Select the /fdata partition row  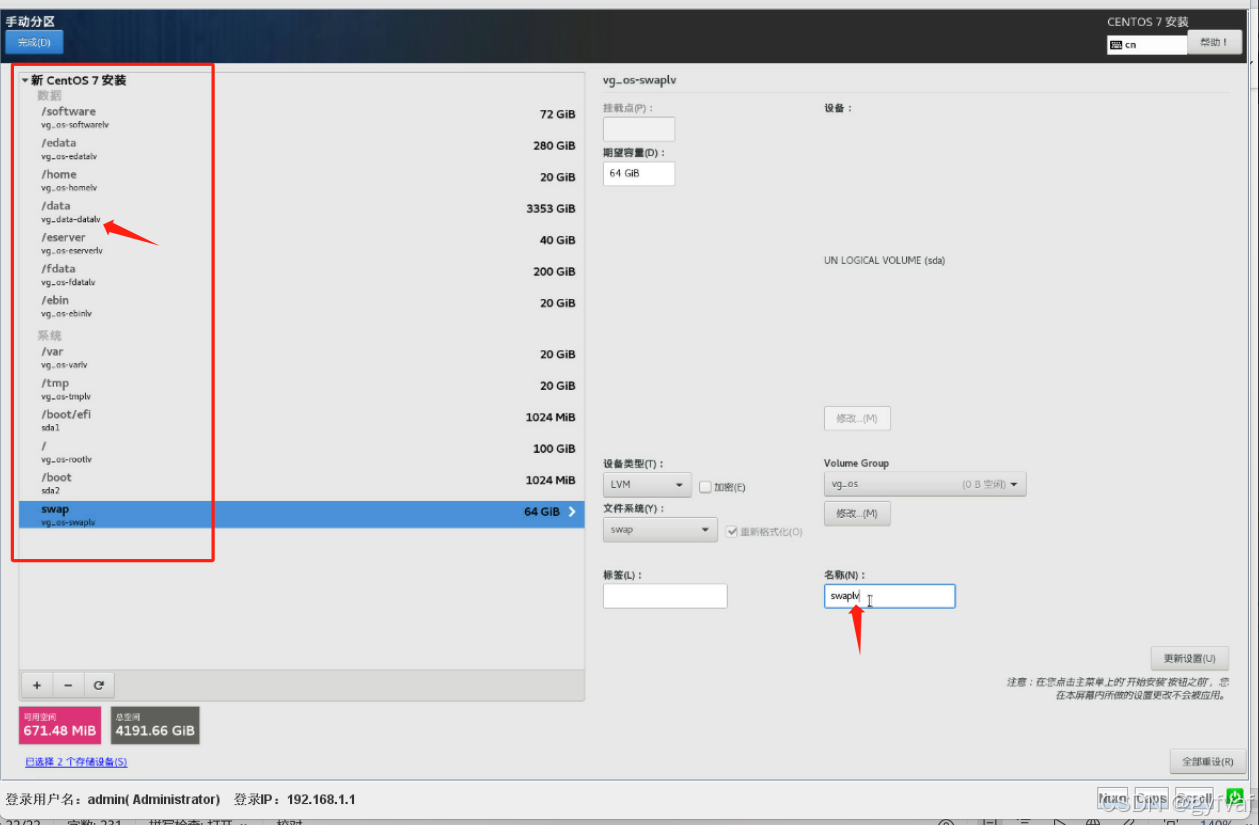[x=301, y=274]
